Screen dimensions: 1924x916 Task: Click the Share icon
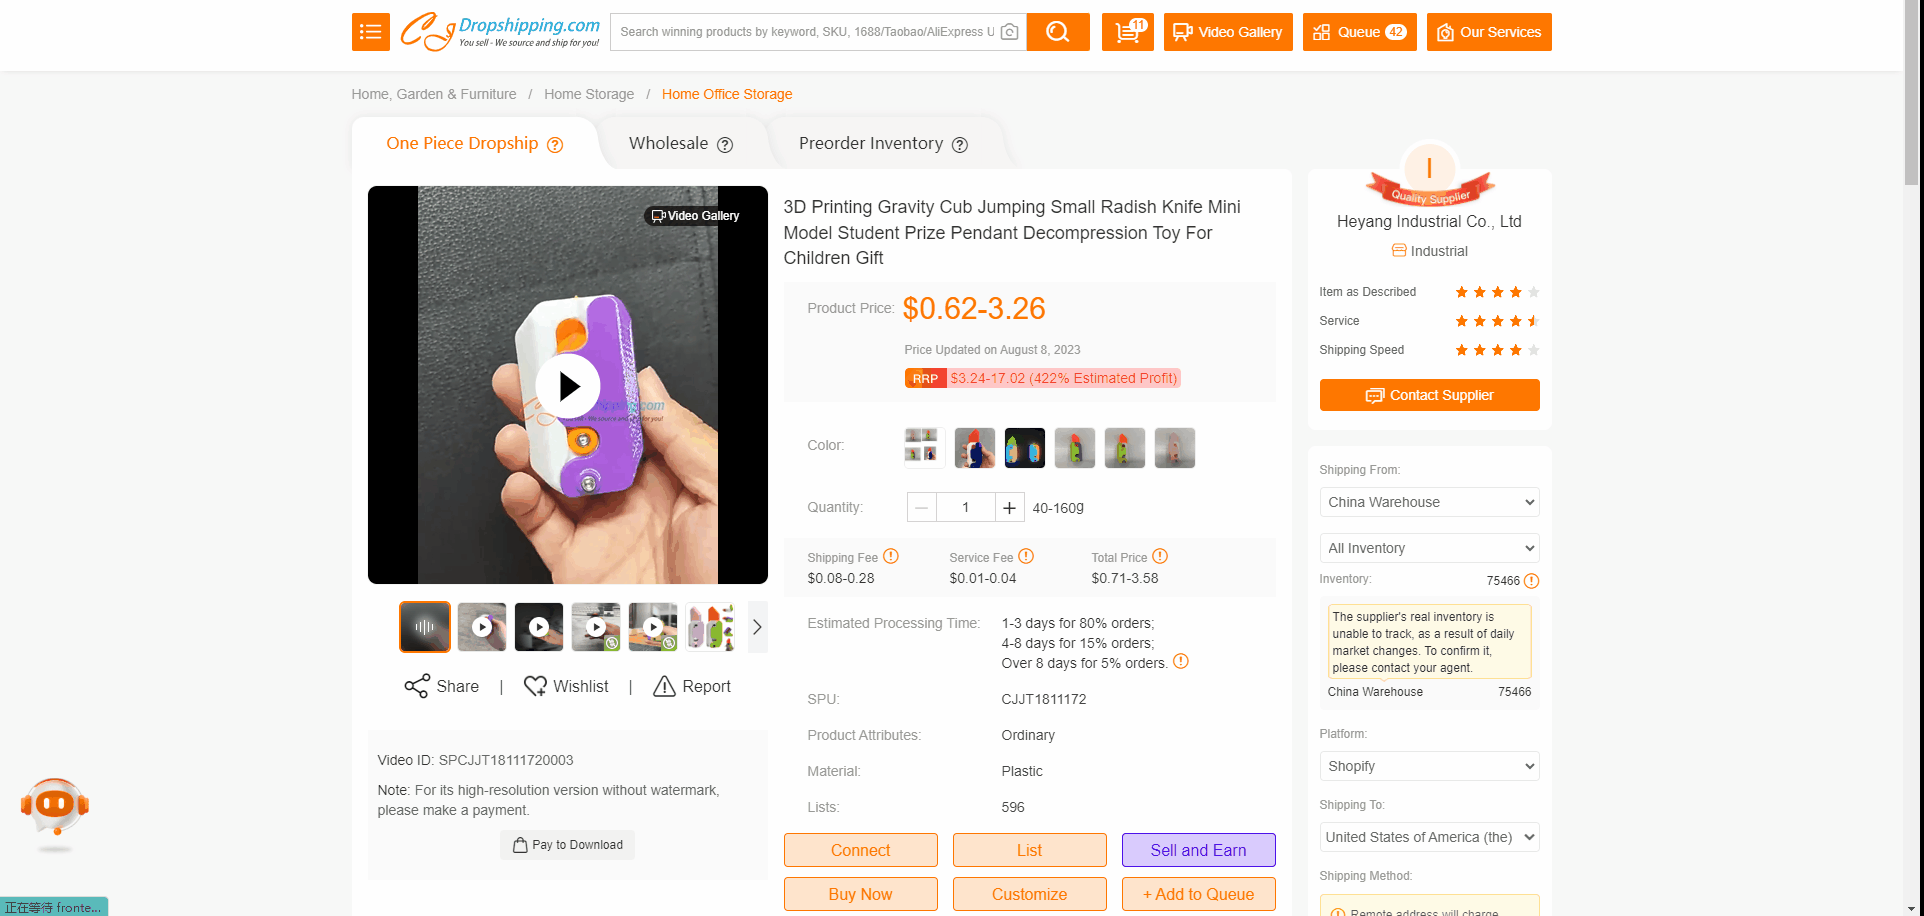(x=417, y=686)
